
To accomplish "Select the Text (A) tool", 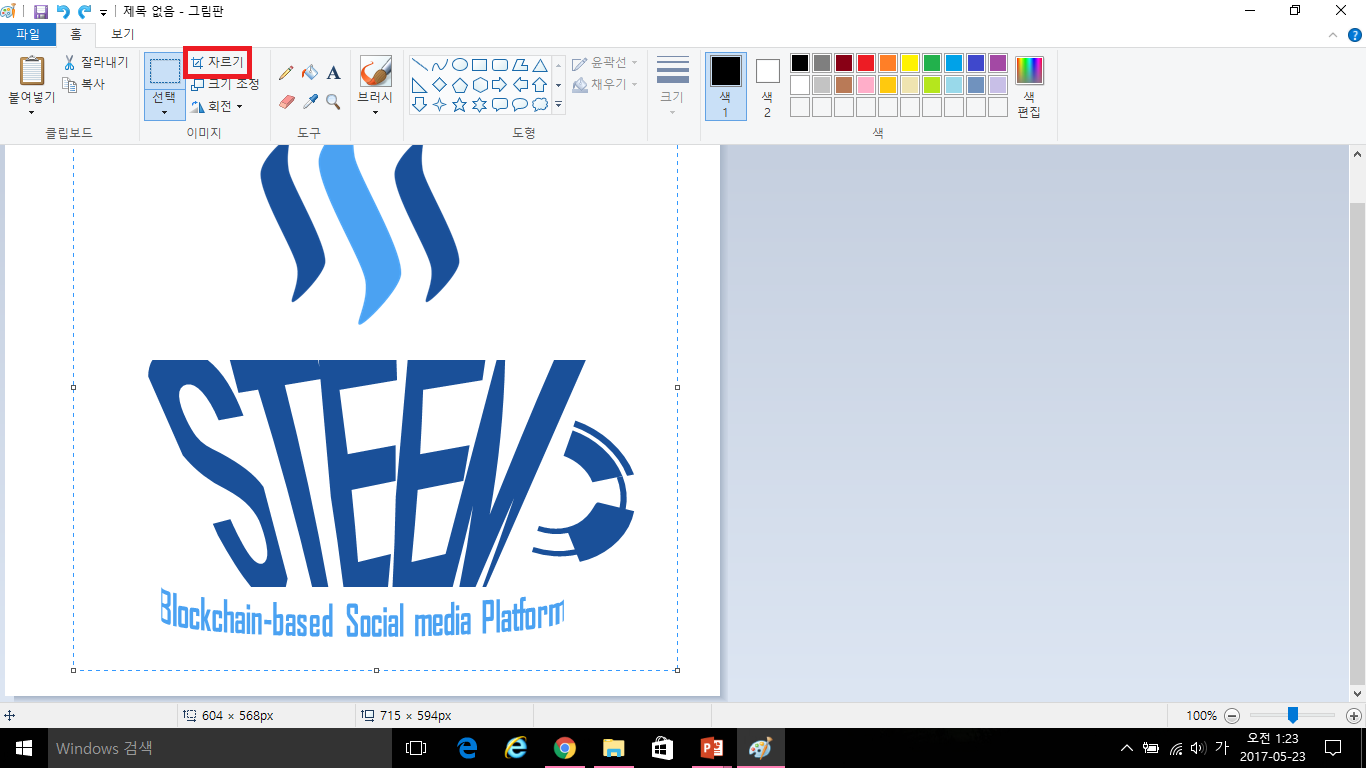I will [333, 72].
